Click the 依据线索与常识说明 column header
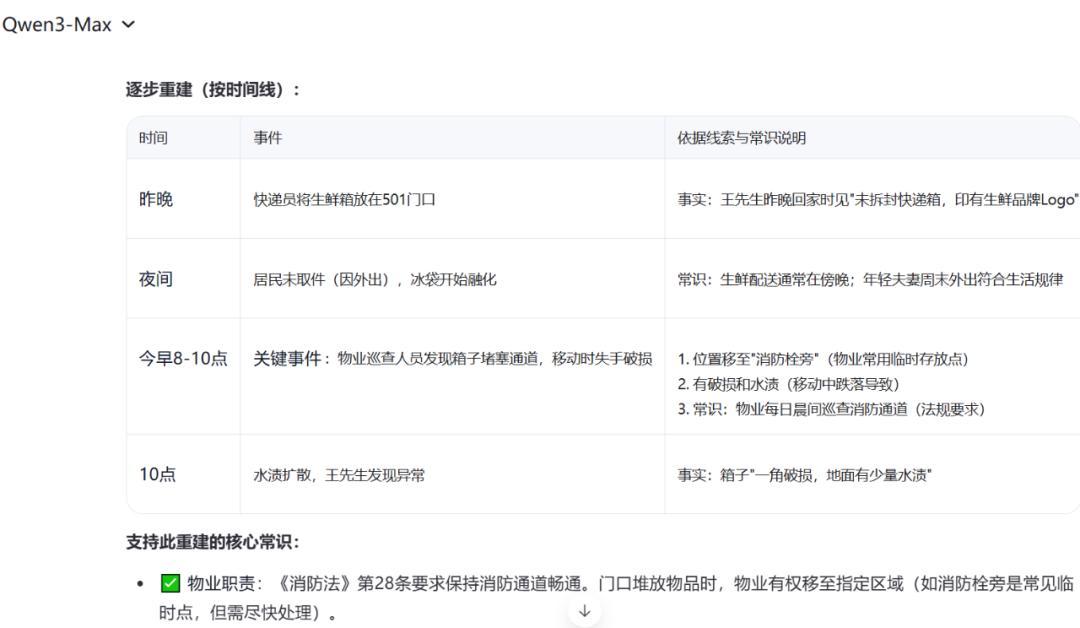This screenshot has width=1080, height=628. click(x=741, y=138)
